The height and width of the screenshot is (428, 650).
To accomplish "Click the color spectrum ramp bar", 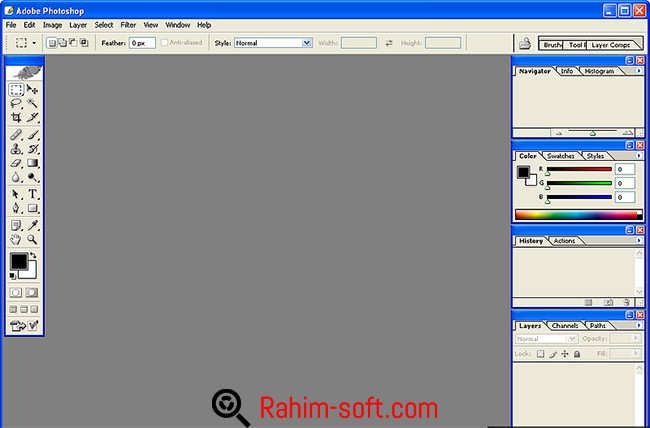I will (x=578, y=215).
